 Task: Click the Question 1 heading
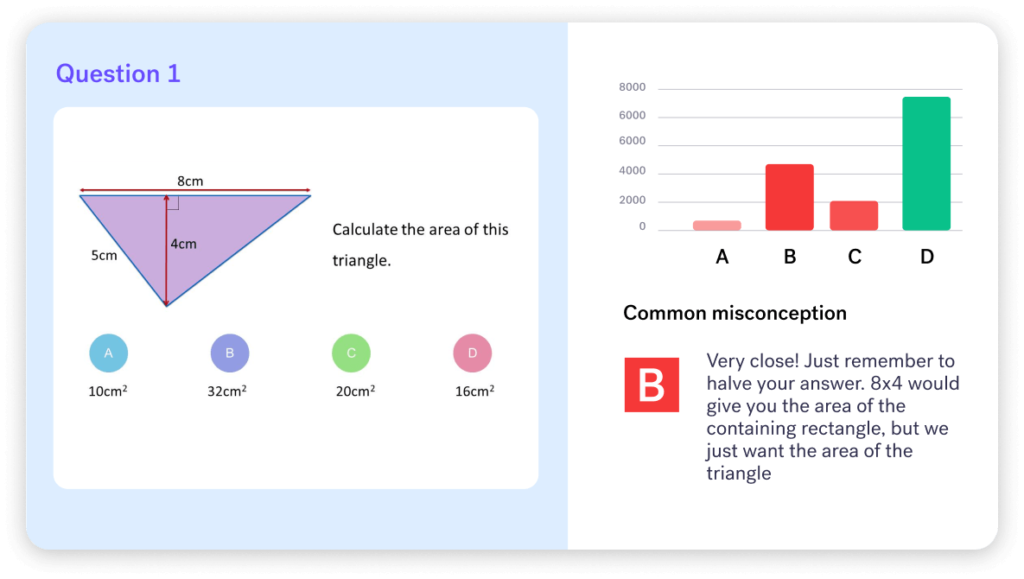118,74
